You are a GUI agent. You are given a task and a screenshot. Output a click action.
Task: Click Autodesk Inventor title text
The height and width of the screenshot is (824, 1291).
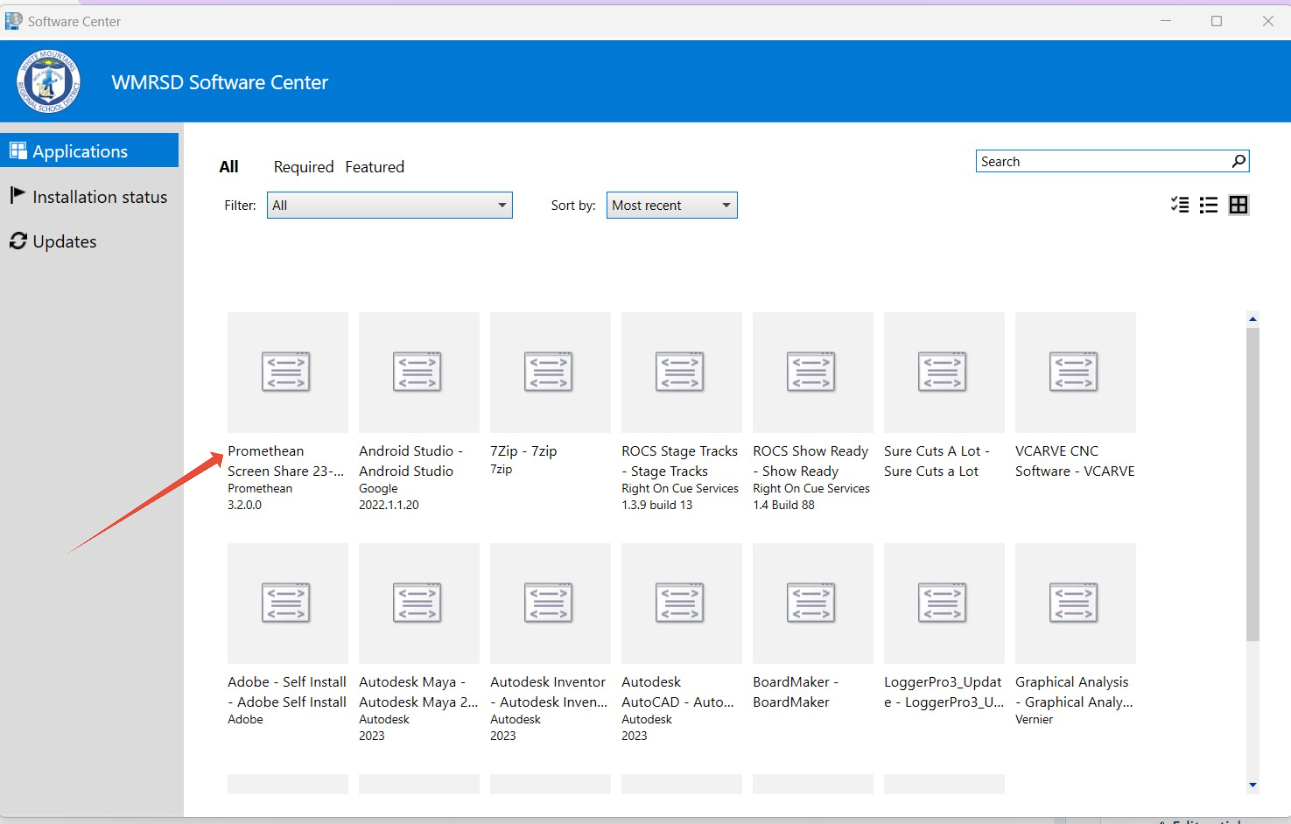click(x=549, y=692)
